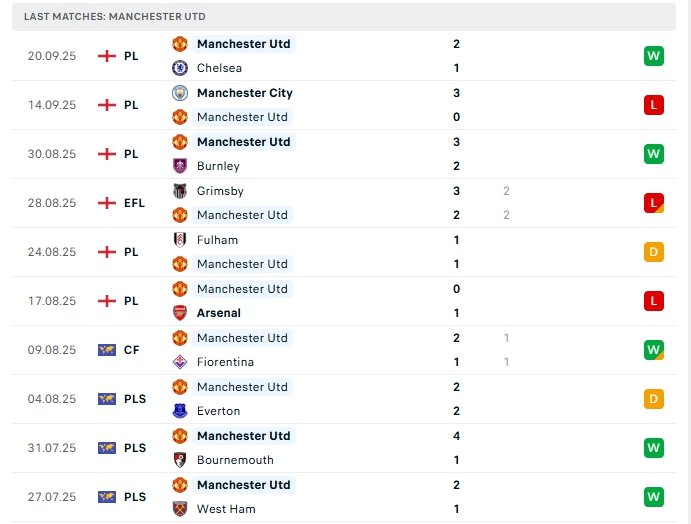691x524 pixels.
Task: Click the Everton club crest icon
Action: (180, 411)
